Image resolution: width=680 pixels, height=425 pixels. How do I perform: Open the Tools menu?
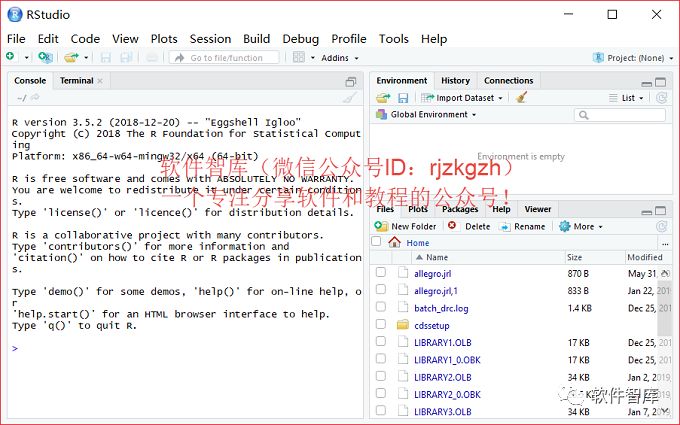pyautogui.click(x=394, y=39)
